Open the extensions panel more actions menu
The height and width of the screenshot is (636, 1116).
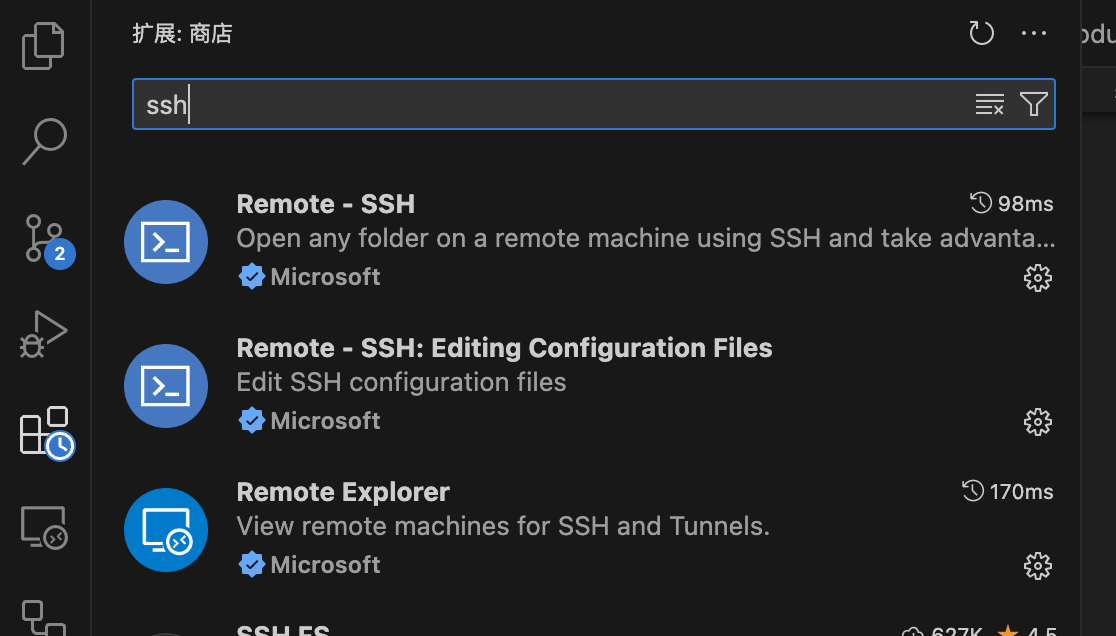[1034, 34]
